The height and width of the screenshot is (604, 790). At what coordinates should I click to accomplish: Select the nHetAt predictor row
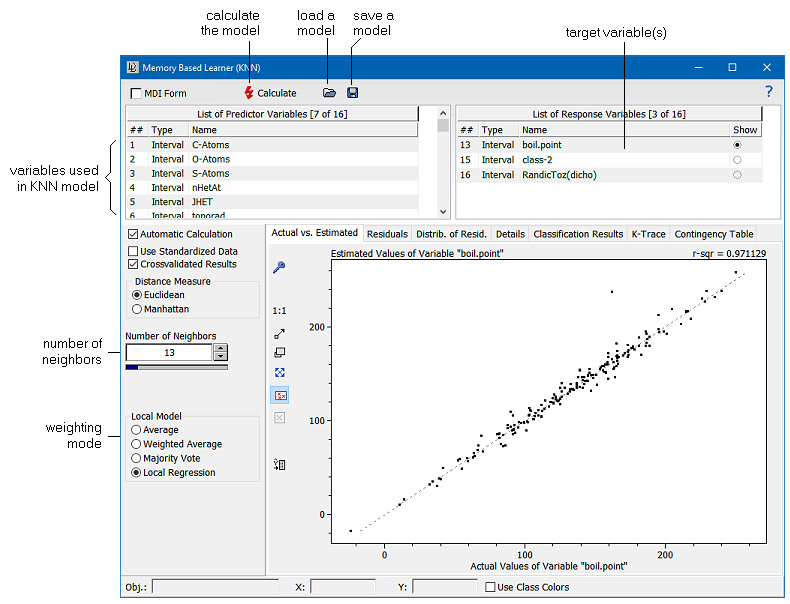(x=272, y=187)
